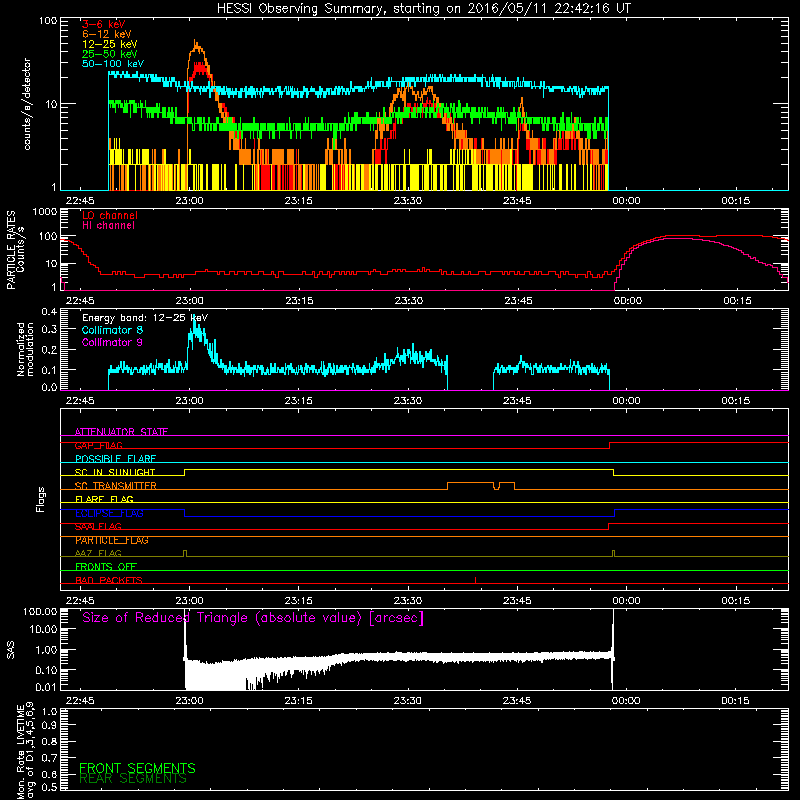The height and width of the screenshot is (800, 800).
Task: Click the 0.5 tick on the livetime axis
Action: [49, 787]
